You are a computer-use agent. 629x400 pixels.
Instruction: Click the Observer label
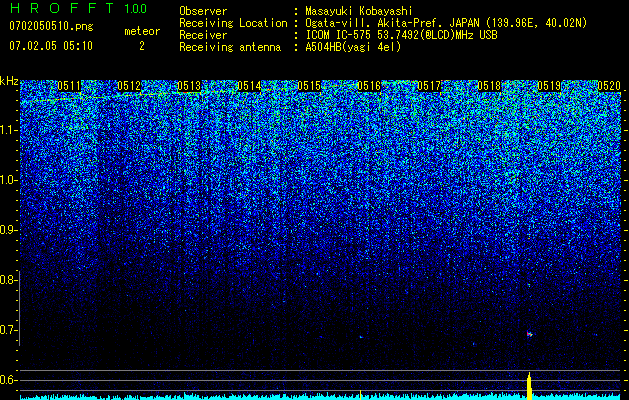pyautogui.click(x=203, y=11)
